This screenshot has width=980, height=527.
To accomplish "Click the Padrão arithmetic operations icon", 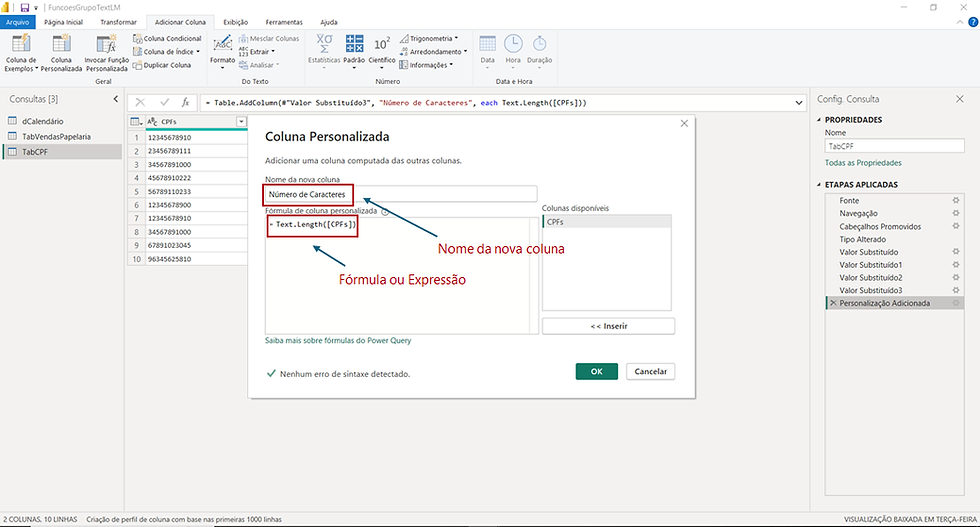I will point(354,44).
